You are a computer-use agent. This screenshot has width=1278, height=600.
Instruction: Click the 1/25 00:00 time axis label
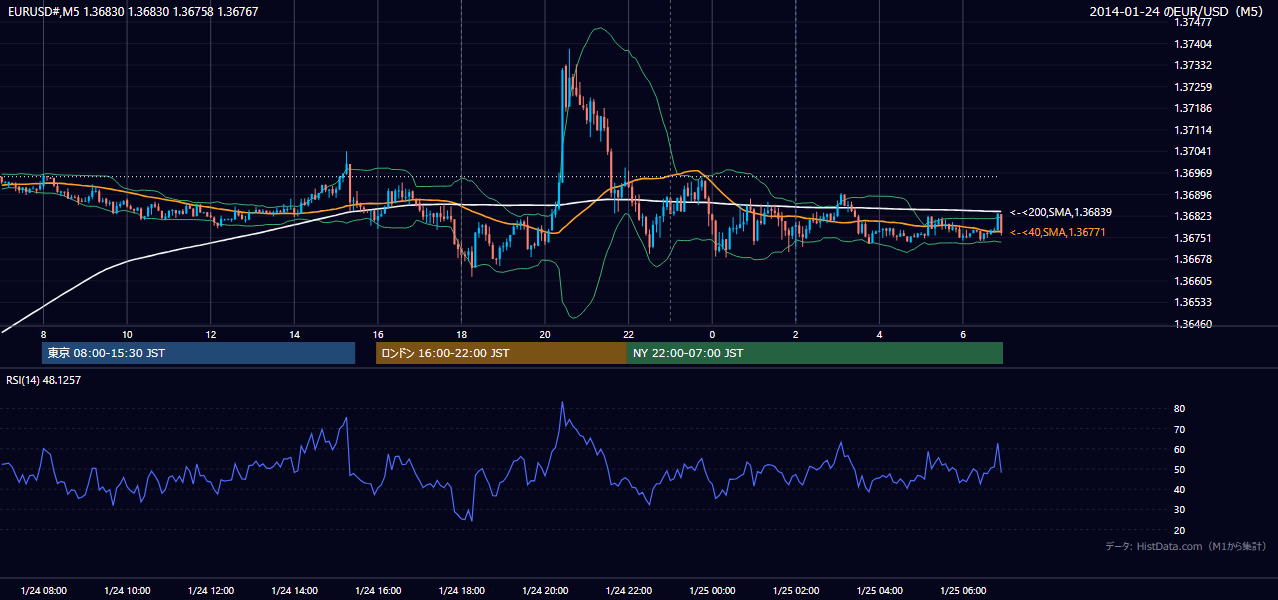click(713, 591)
